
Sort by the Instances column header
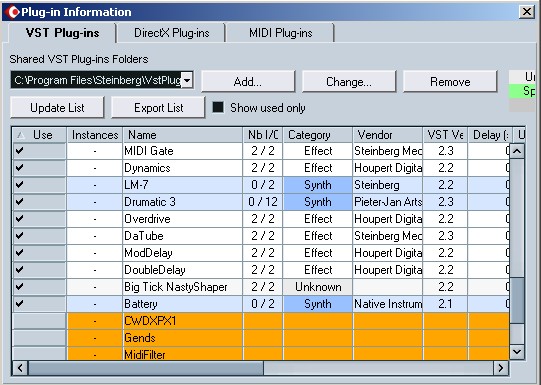95,135
